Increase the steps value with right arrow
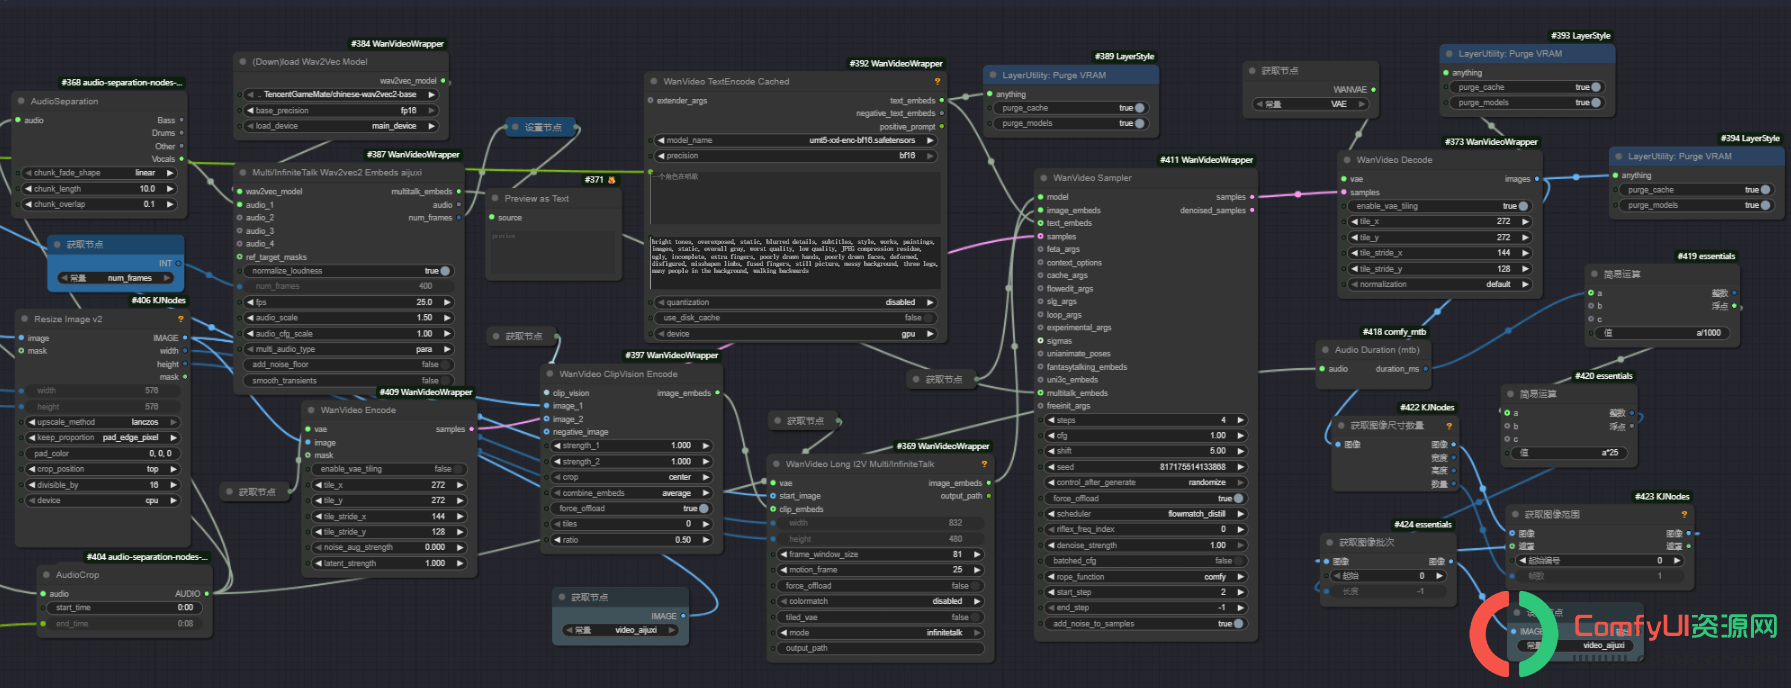 (1240, 420)
